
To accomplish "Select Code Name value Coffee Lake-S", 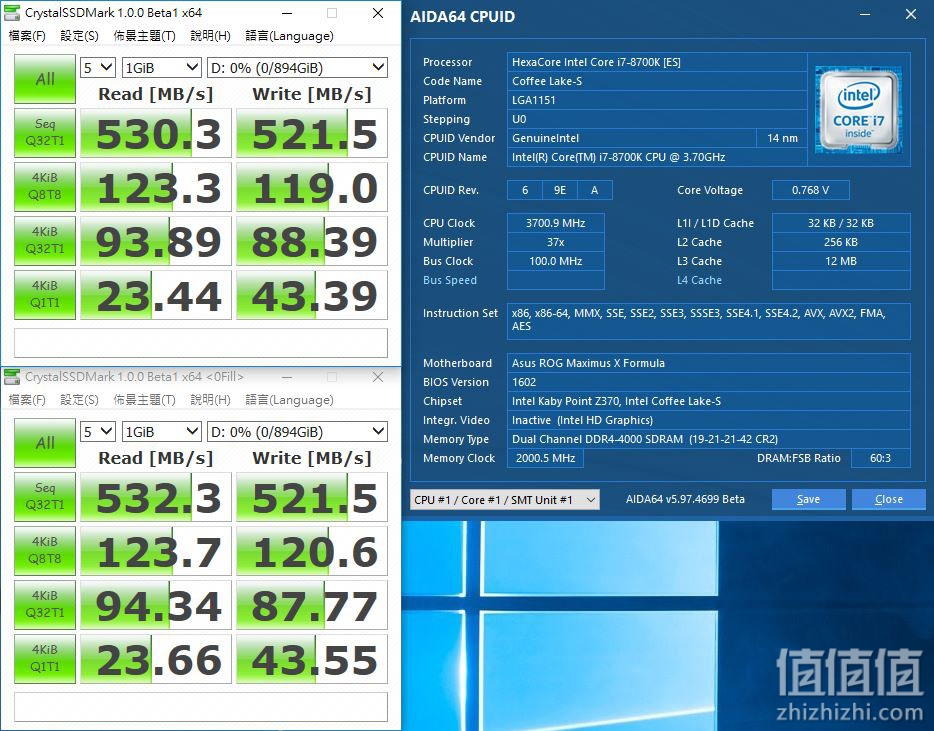I will tap(656, 81).
